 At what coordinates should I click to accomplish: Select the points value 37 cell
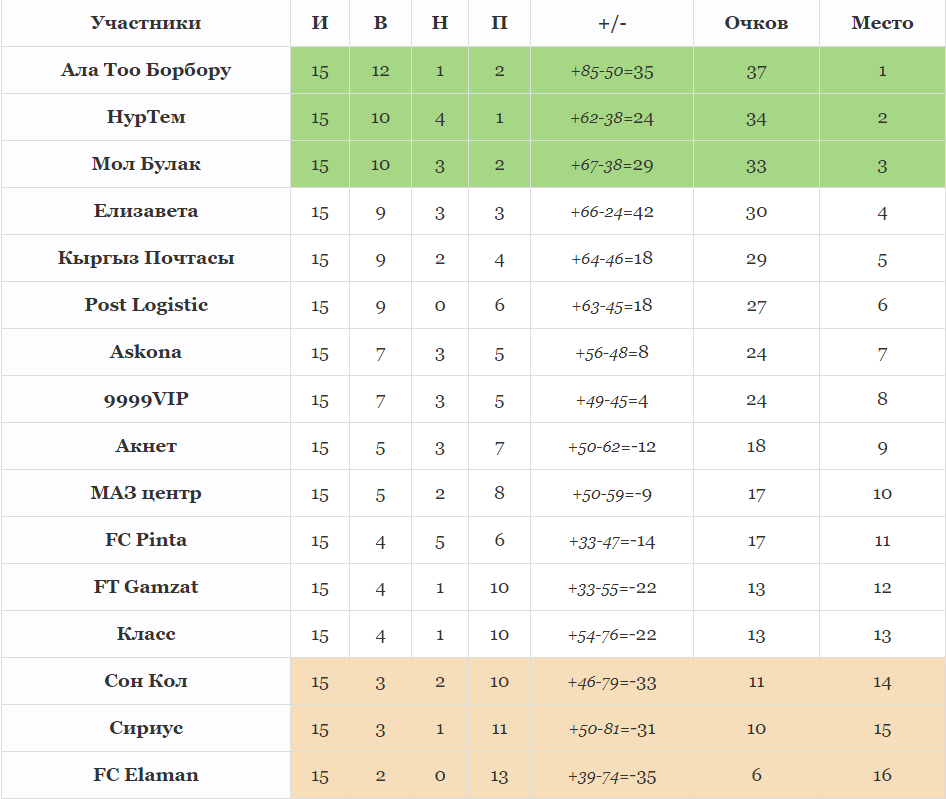point(756,72)
